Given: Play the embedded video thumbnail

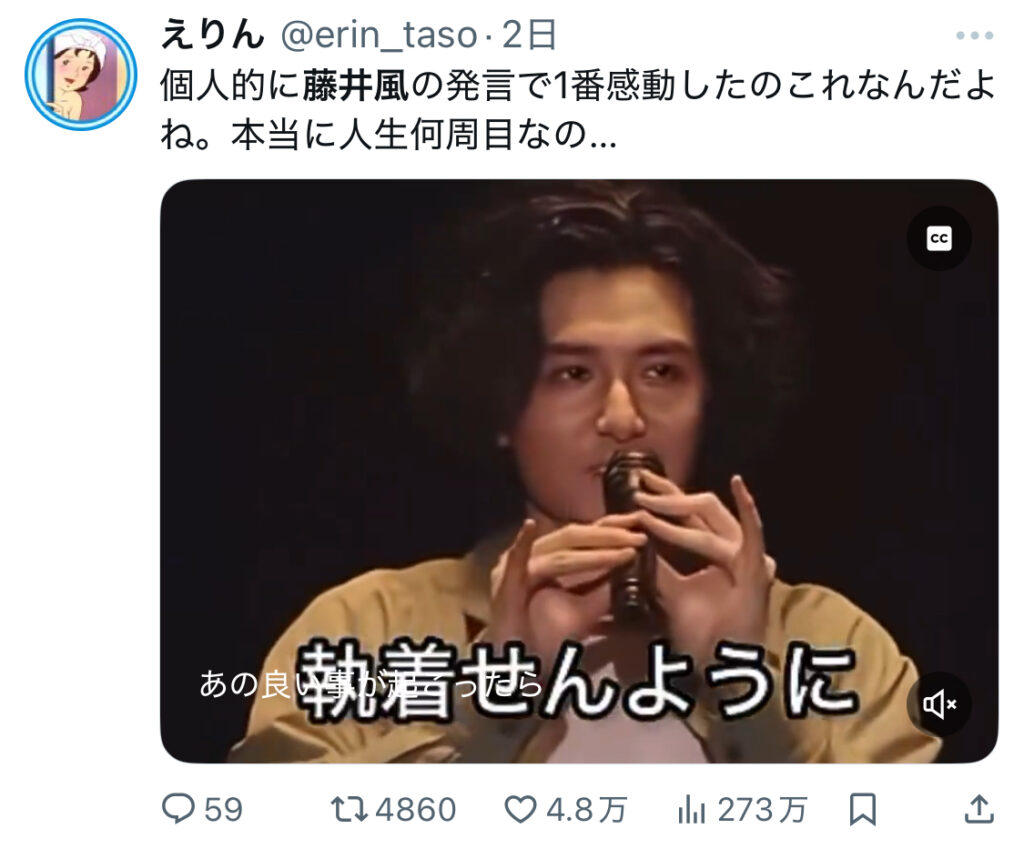Looking at the screenshot, I should pos(579,471).
